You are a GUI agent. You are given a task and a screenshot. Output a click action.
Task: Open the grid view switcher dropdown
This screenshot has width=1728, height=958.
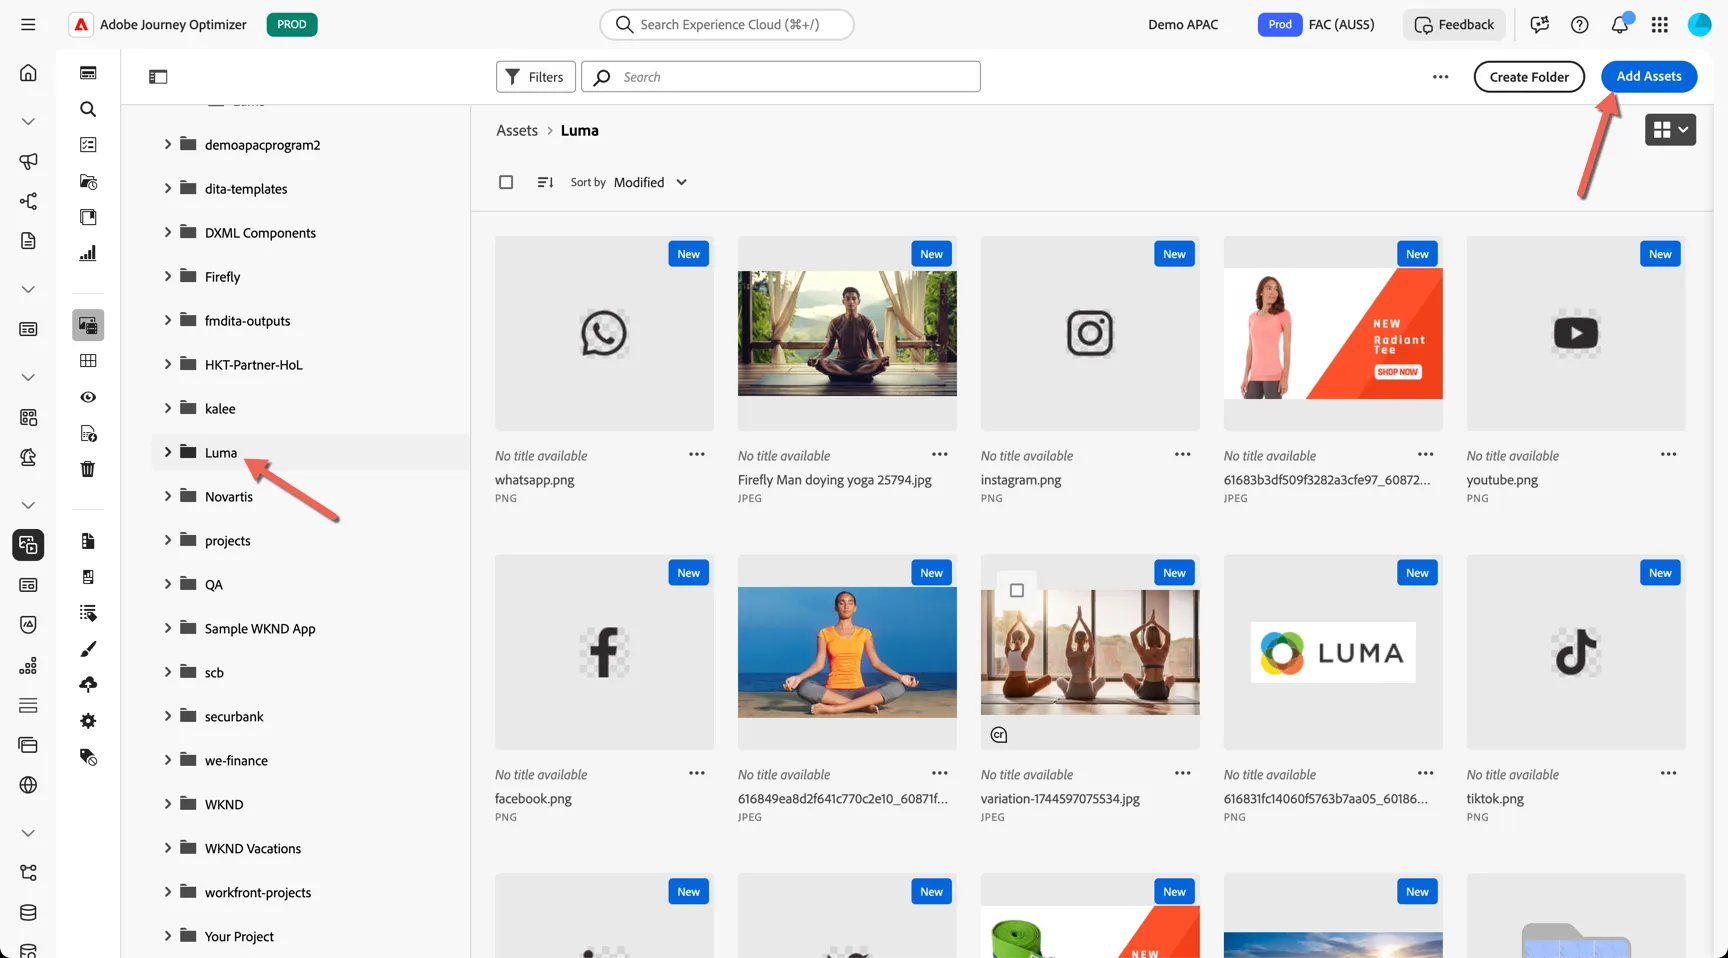pos(1670,130)
